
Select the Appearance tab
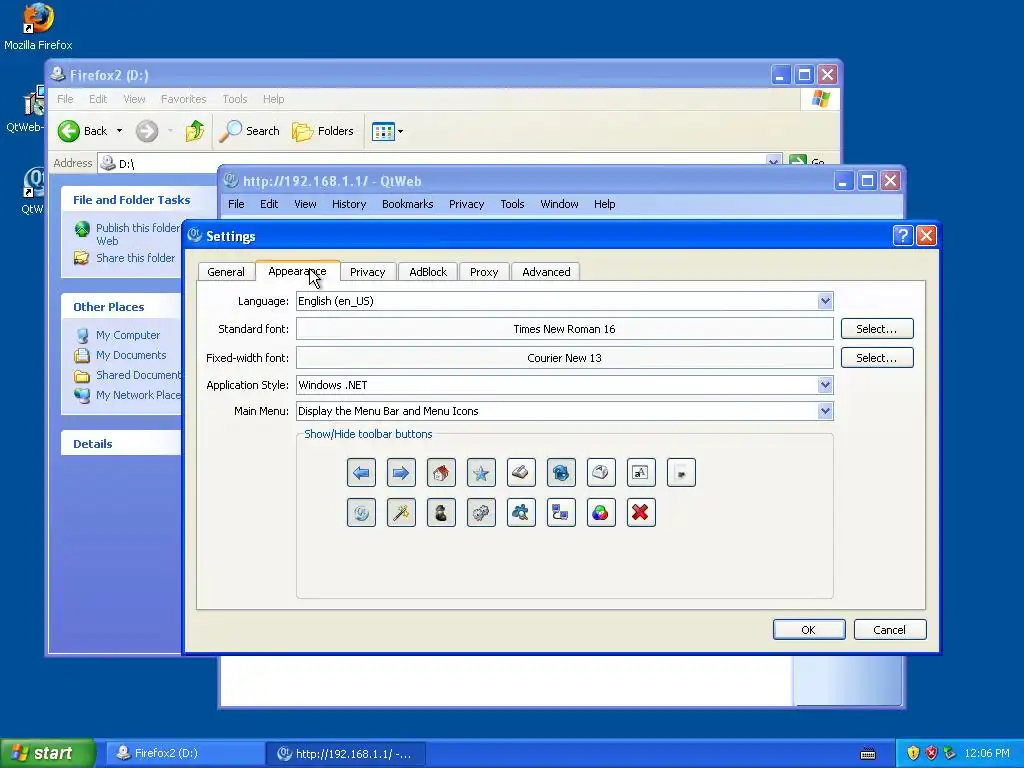click(297, 271)
